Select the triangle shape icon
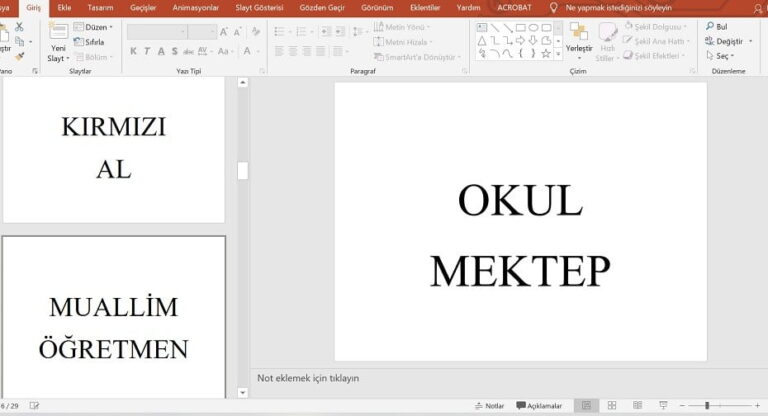Viewport: 768px width, 416px height. (x=482, y=41)
